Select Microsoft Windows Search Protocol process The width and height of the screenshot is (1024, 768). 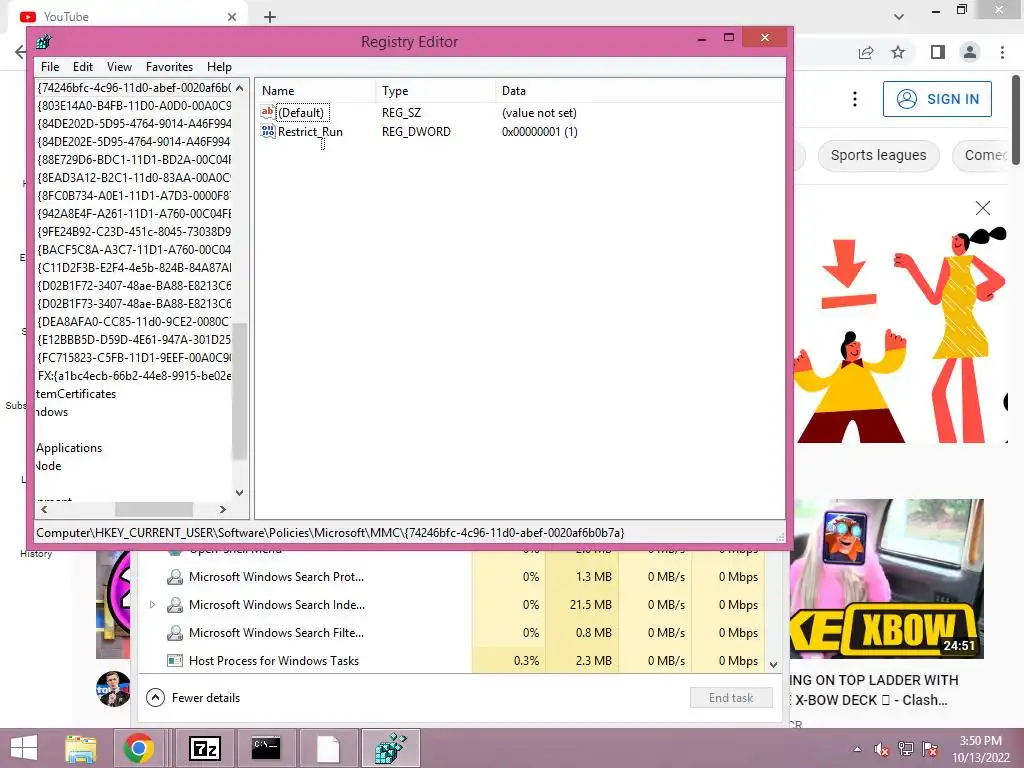(276, 577)
